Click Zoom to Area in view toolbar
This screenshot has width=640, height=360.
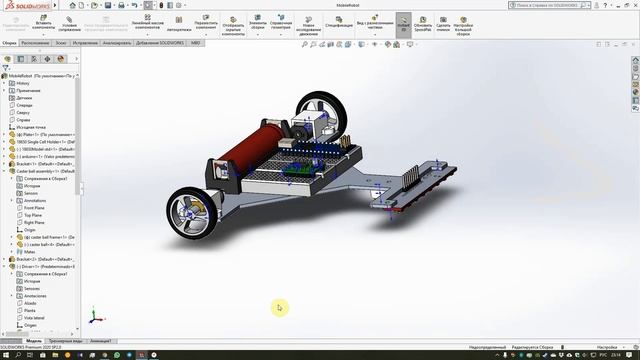coord(313,44)
